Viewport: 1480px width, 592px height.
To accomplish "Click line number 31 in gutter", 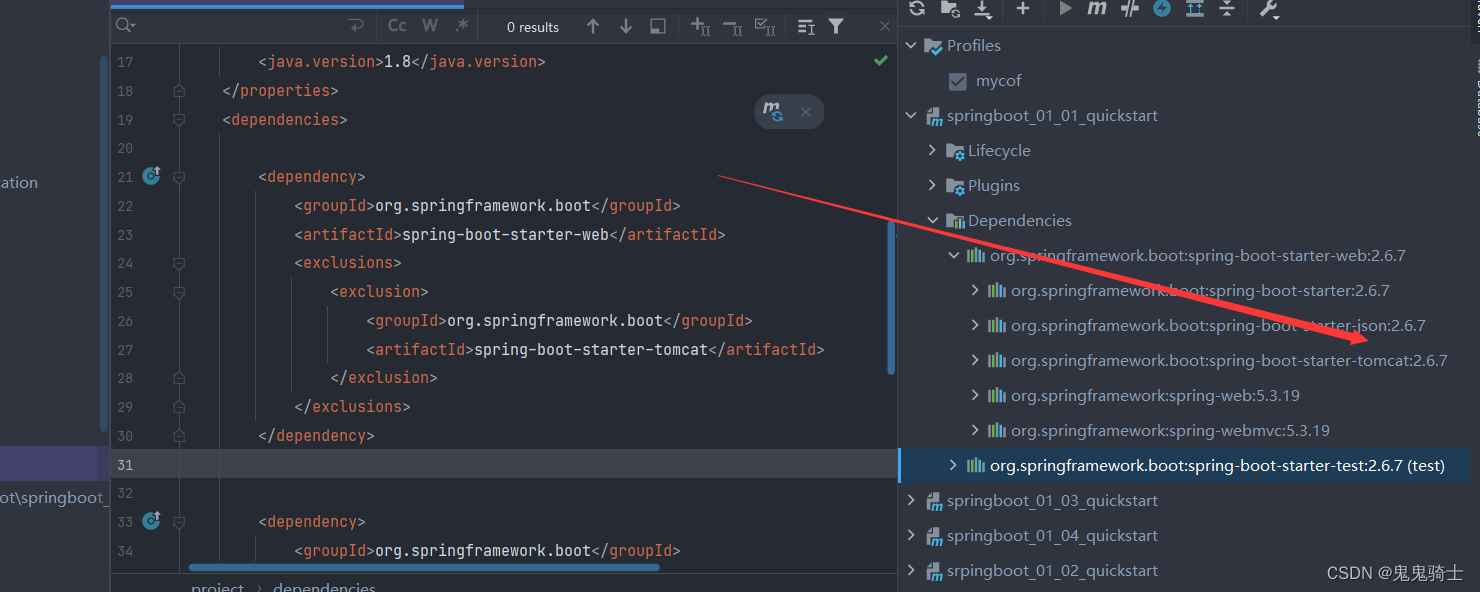I will click(124, 464).
